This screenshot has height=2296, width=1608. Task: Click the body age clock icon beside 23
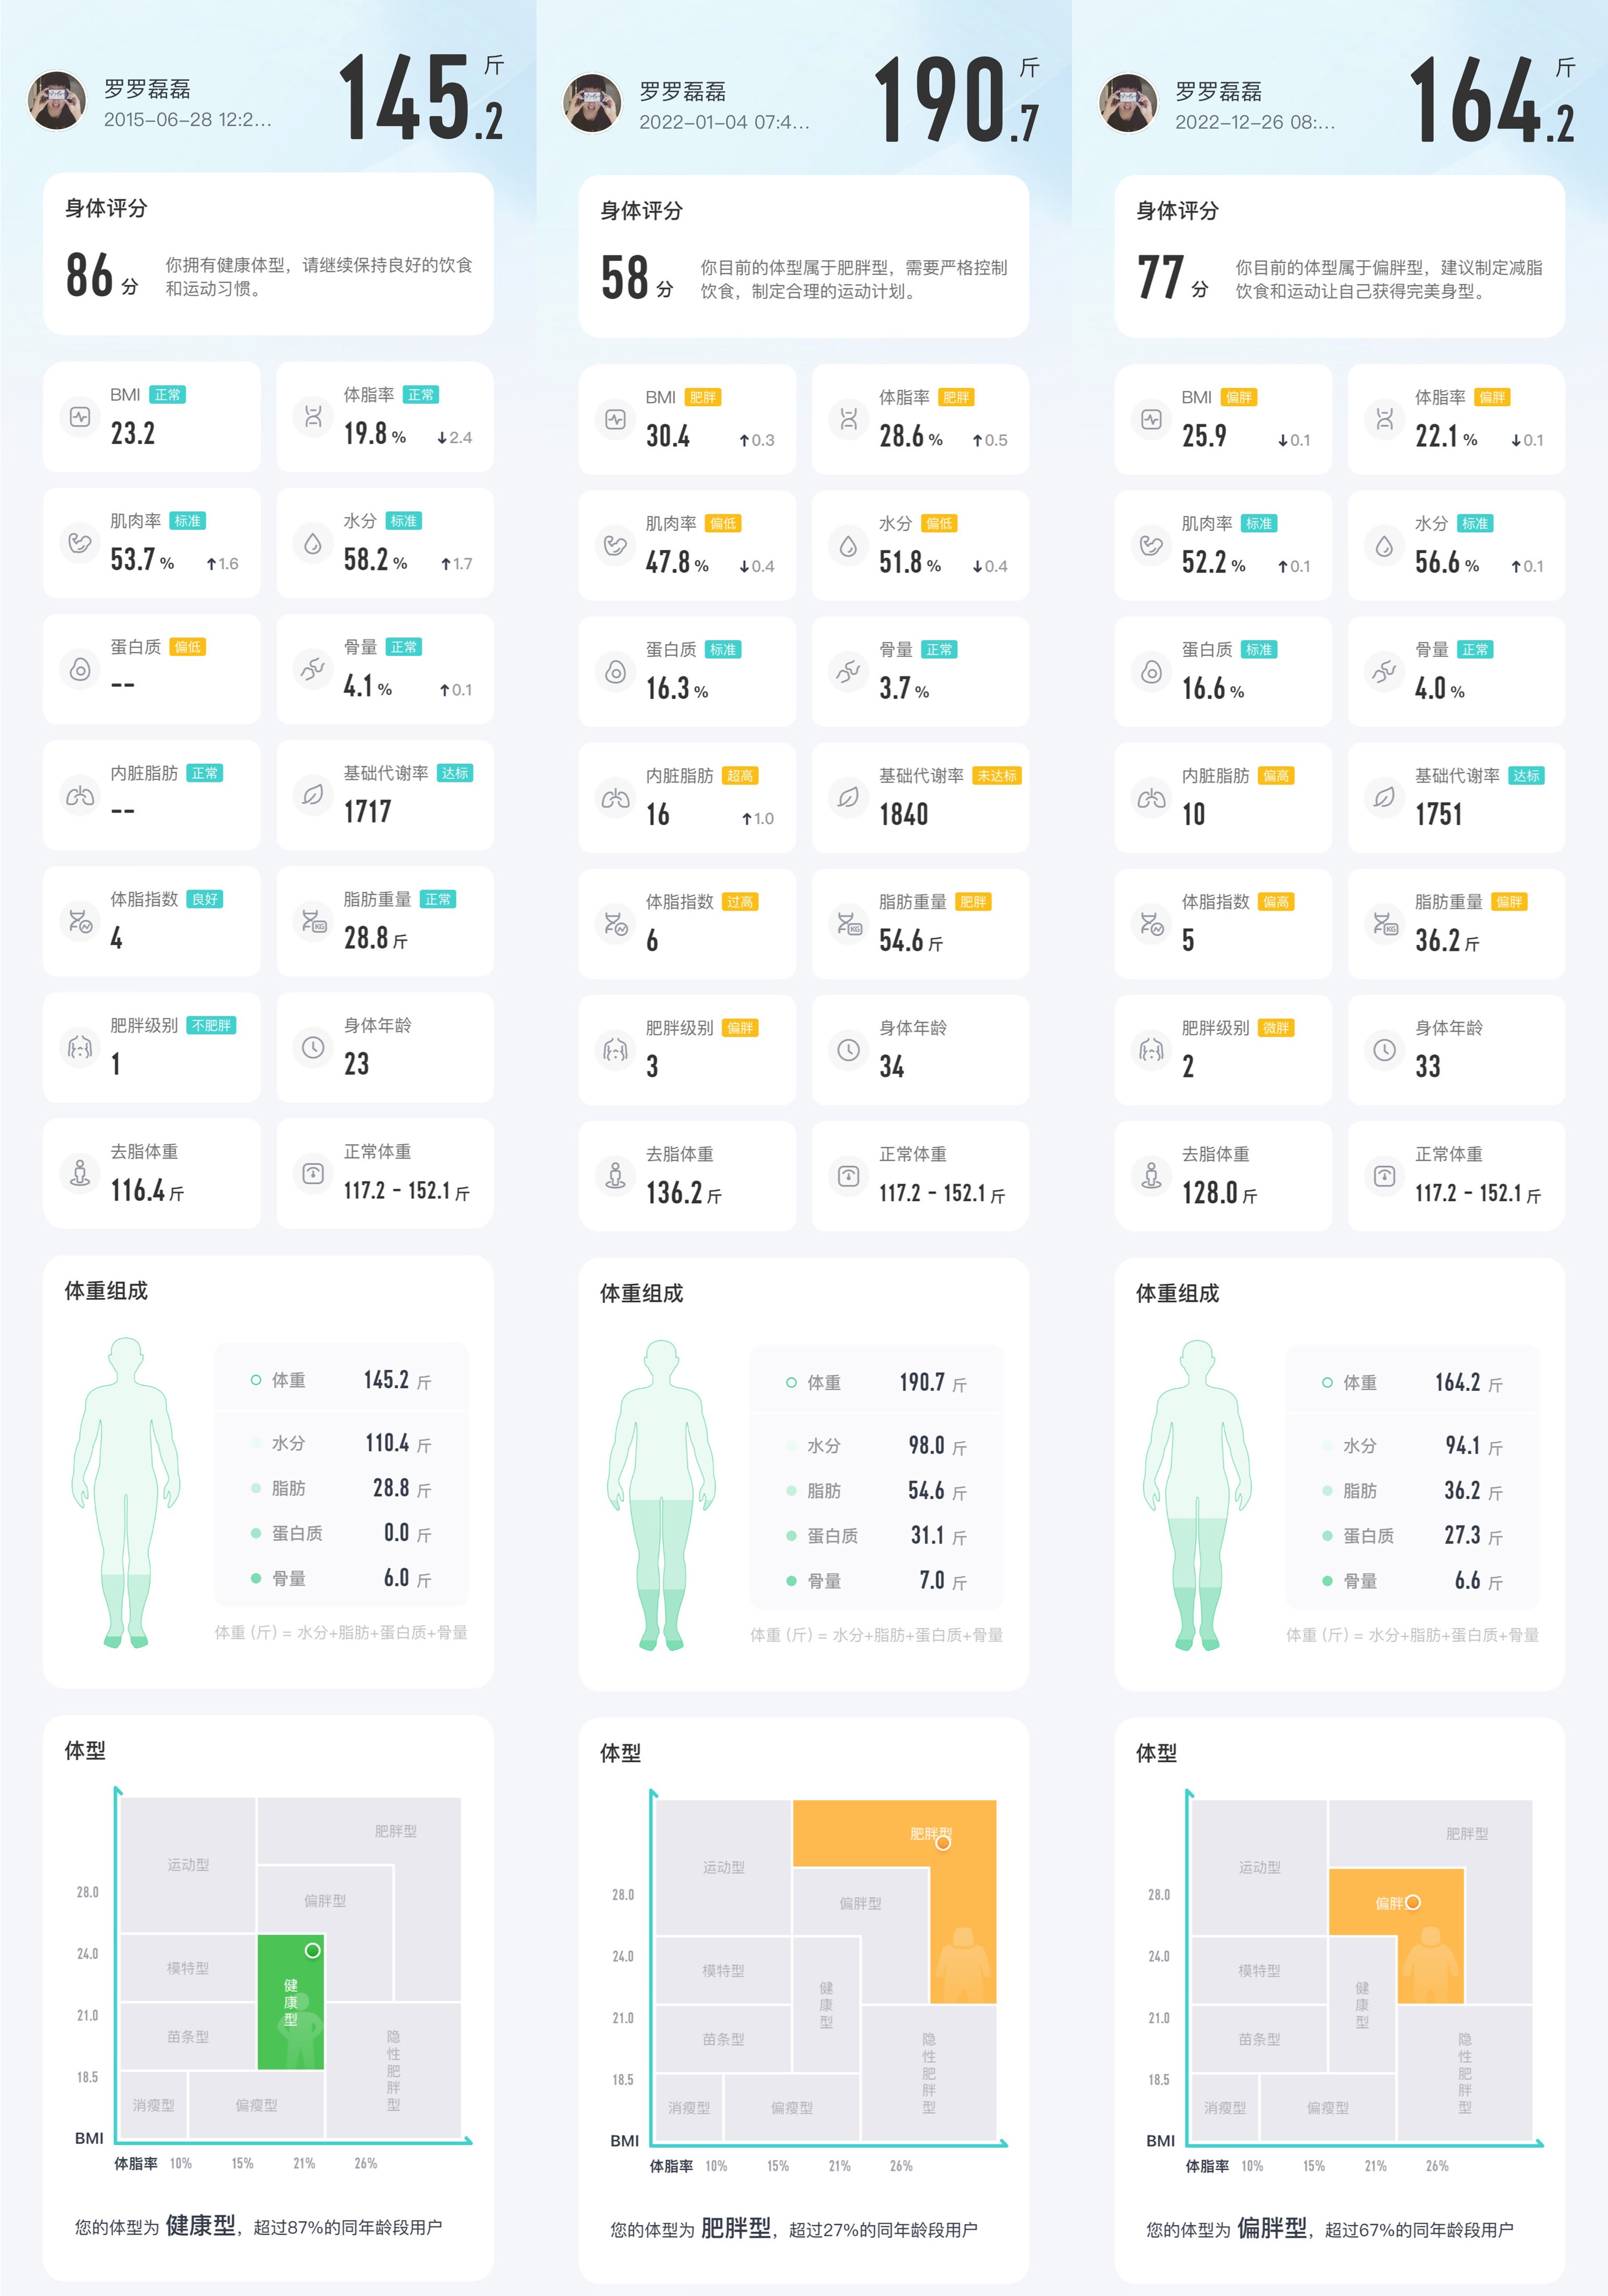pyautogui.click(x=313, y=1047)
